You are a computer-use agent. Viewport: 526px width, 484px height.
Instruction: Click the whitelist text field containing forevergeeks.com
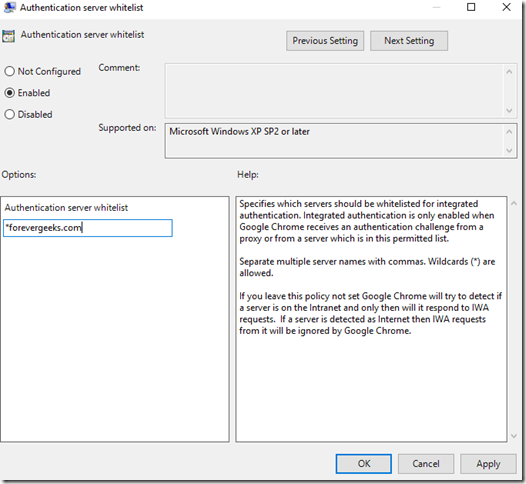click(88, 228)
